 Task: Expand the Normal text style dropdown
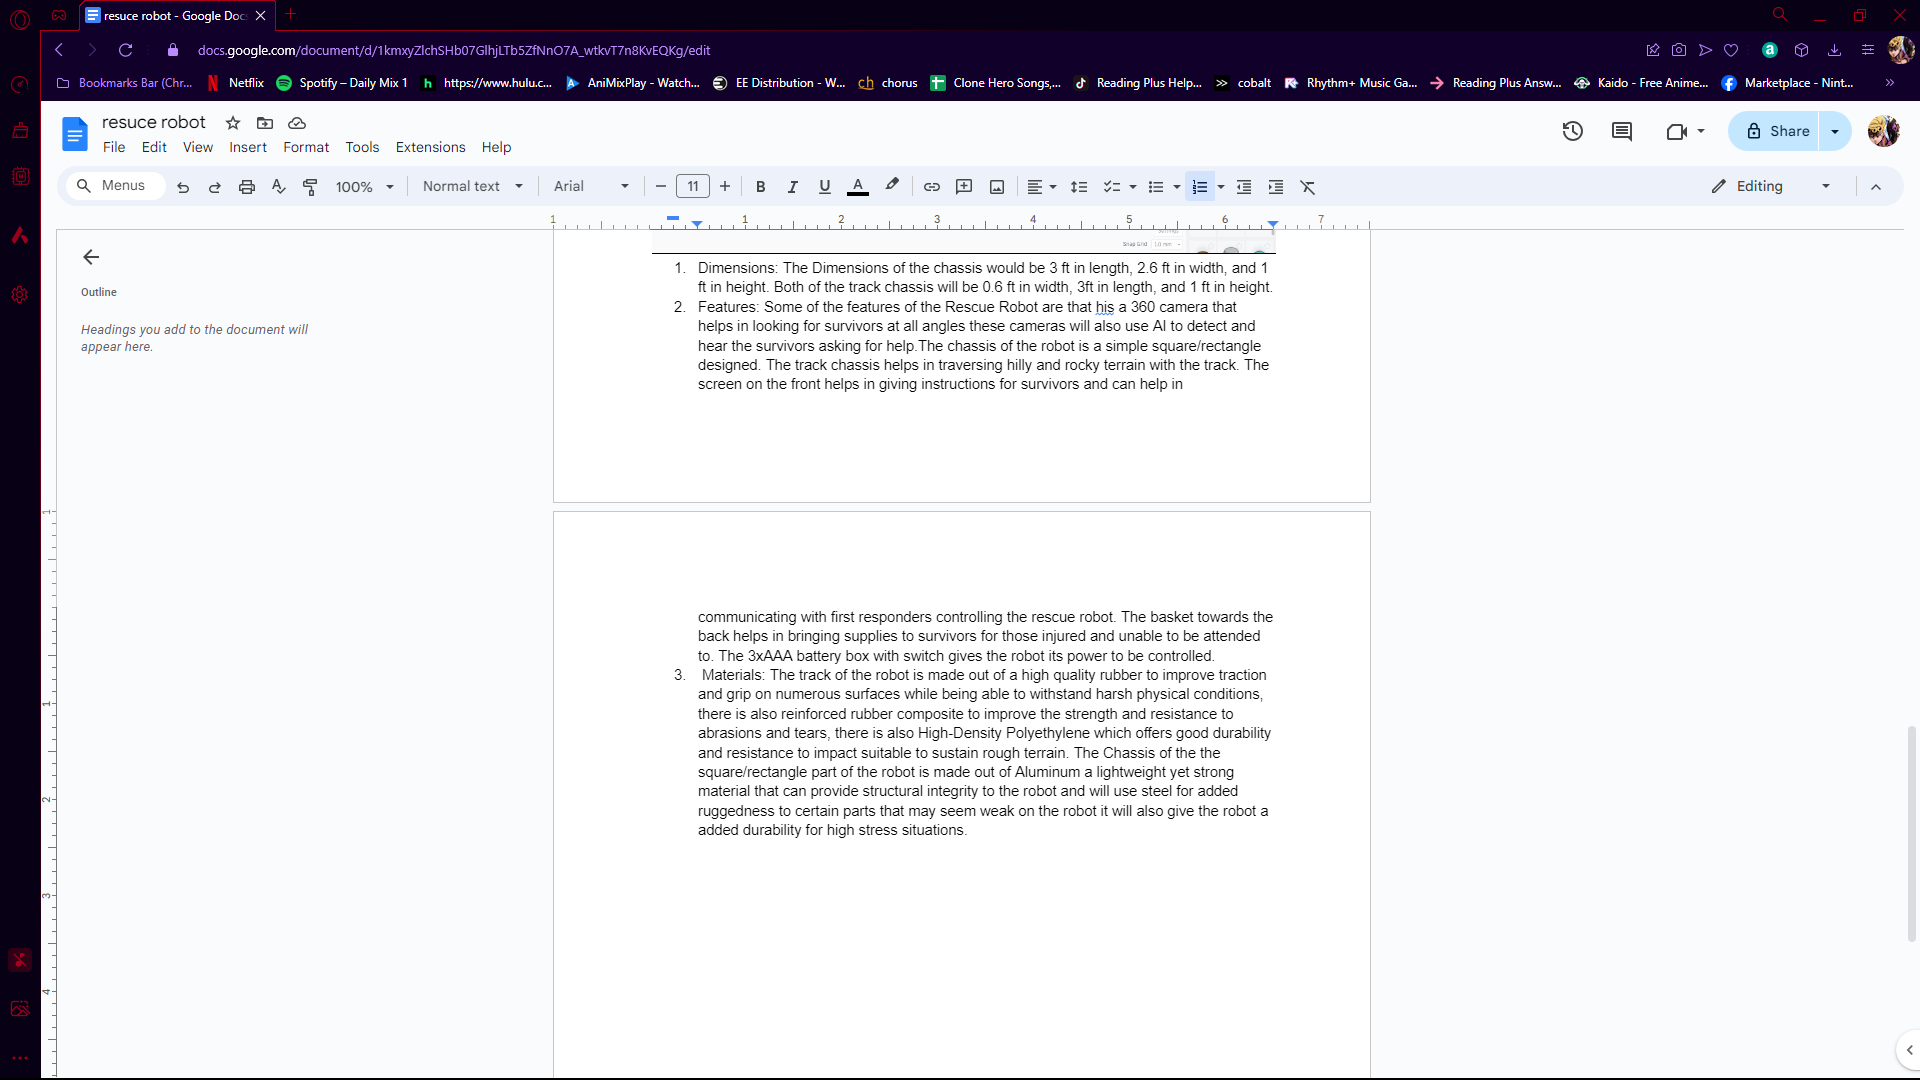(x=472, y=186)
